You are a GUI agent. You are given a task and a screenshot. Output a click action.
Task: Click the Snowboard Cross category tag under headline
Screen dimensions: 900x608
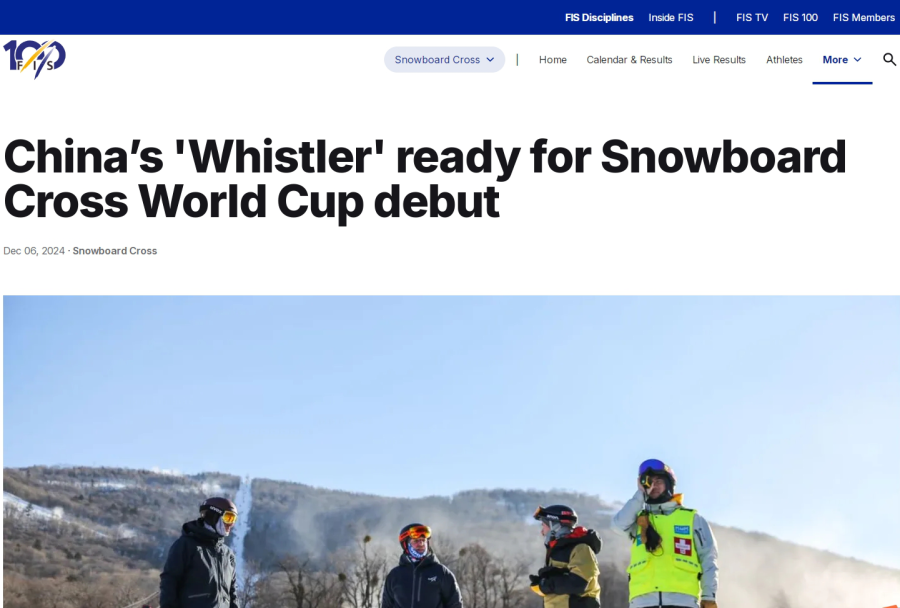pyautogui.click(x=115, y=251)
